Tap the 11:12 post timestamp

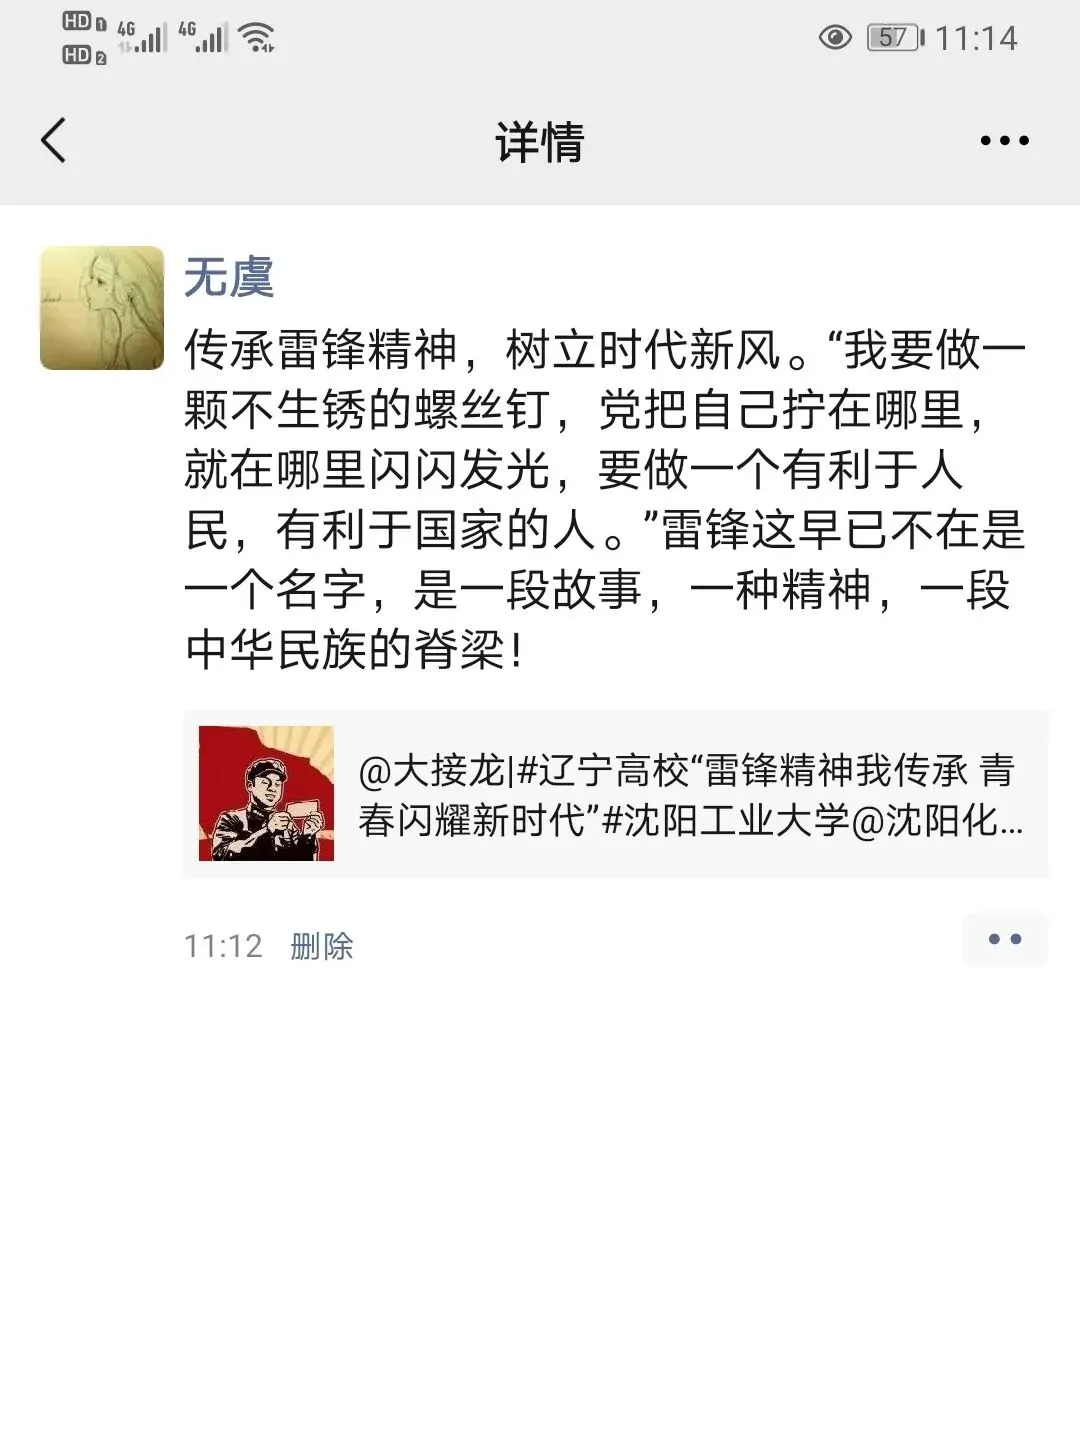pyautogui.click(x=223, y=946)
